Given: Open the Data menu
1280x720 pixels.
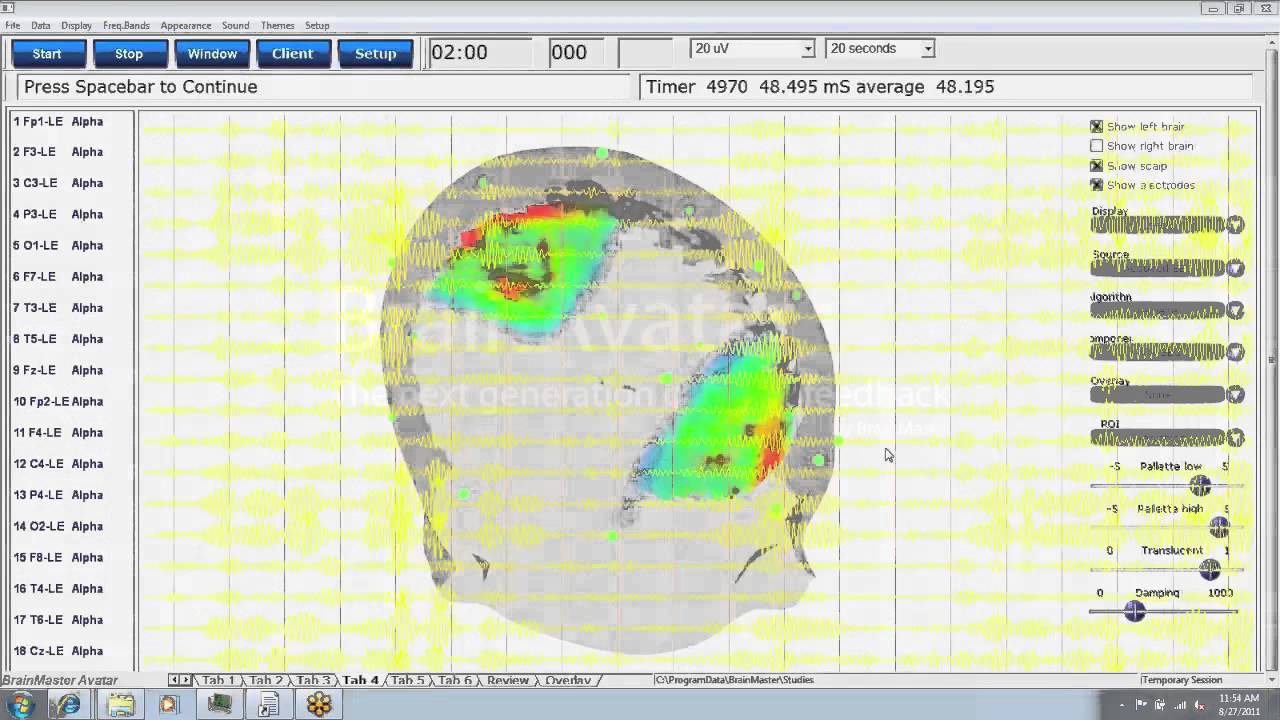Looking at the screenshot, I should click(41, 25).
